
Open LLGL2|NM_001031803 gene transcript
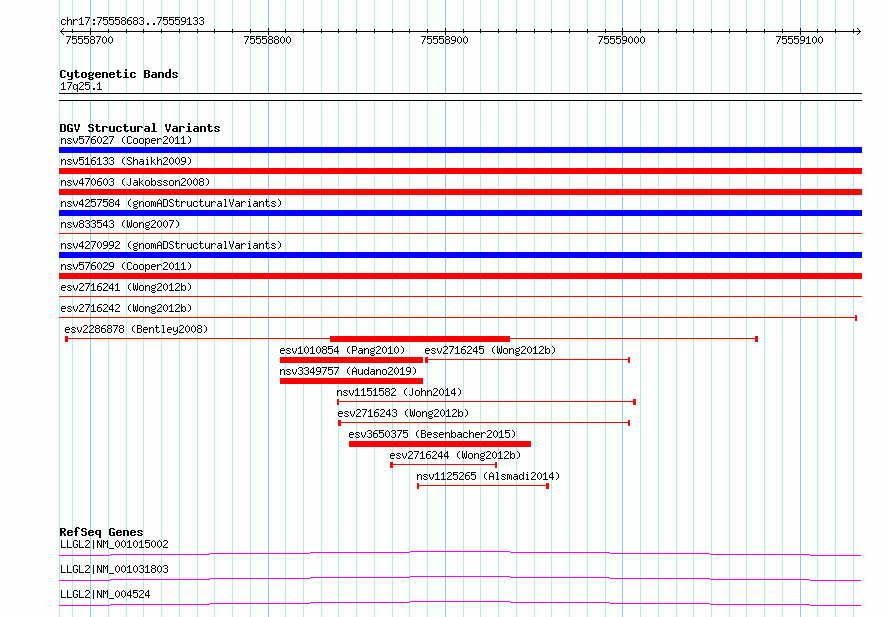[x=114, y=569]
